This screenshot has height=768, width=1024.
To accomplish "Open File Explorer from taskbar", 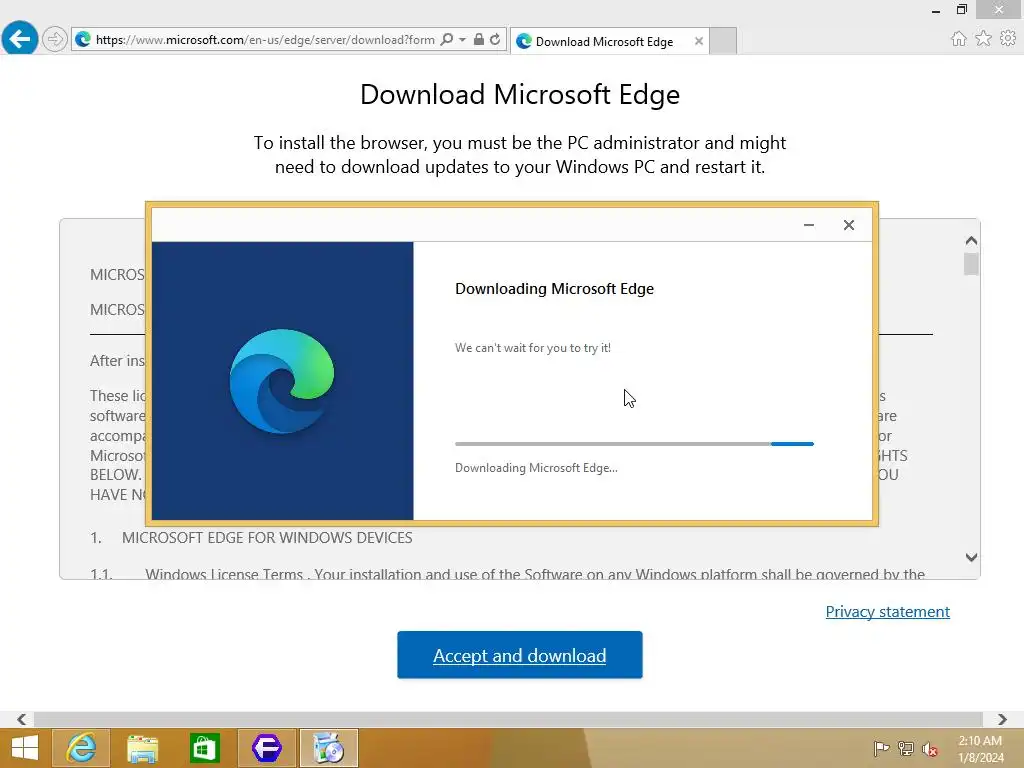I will coord(142,748).
